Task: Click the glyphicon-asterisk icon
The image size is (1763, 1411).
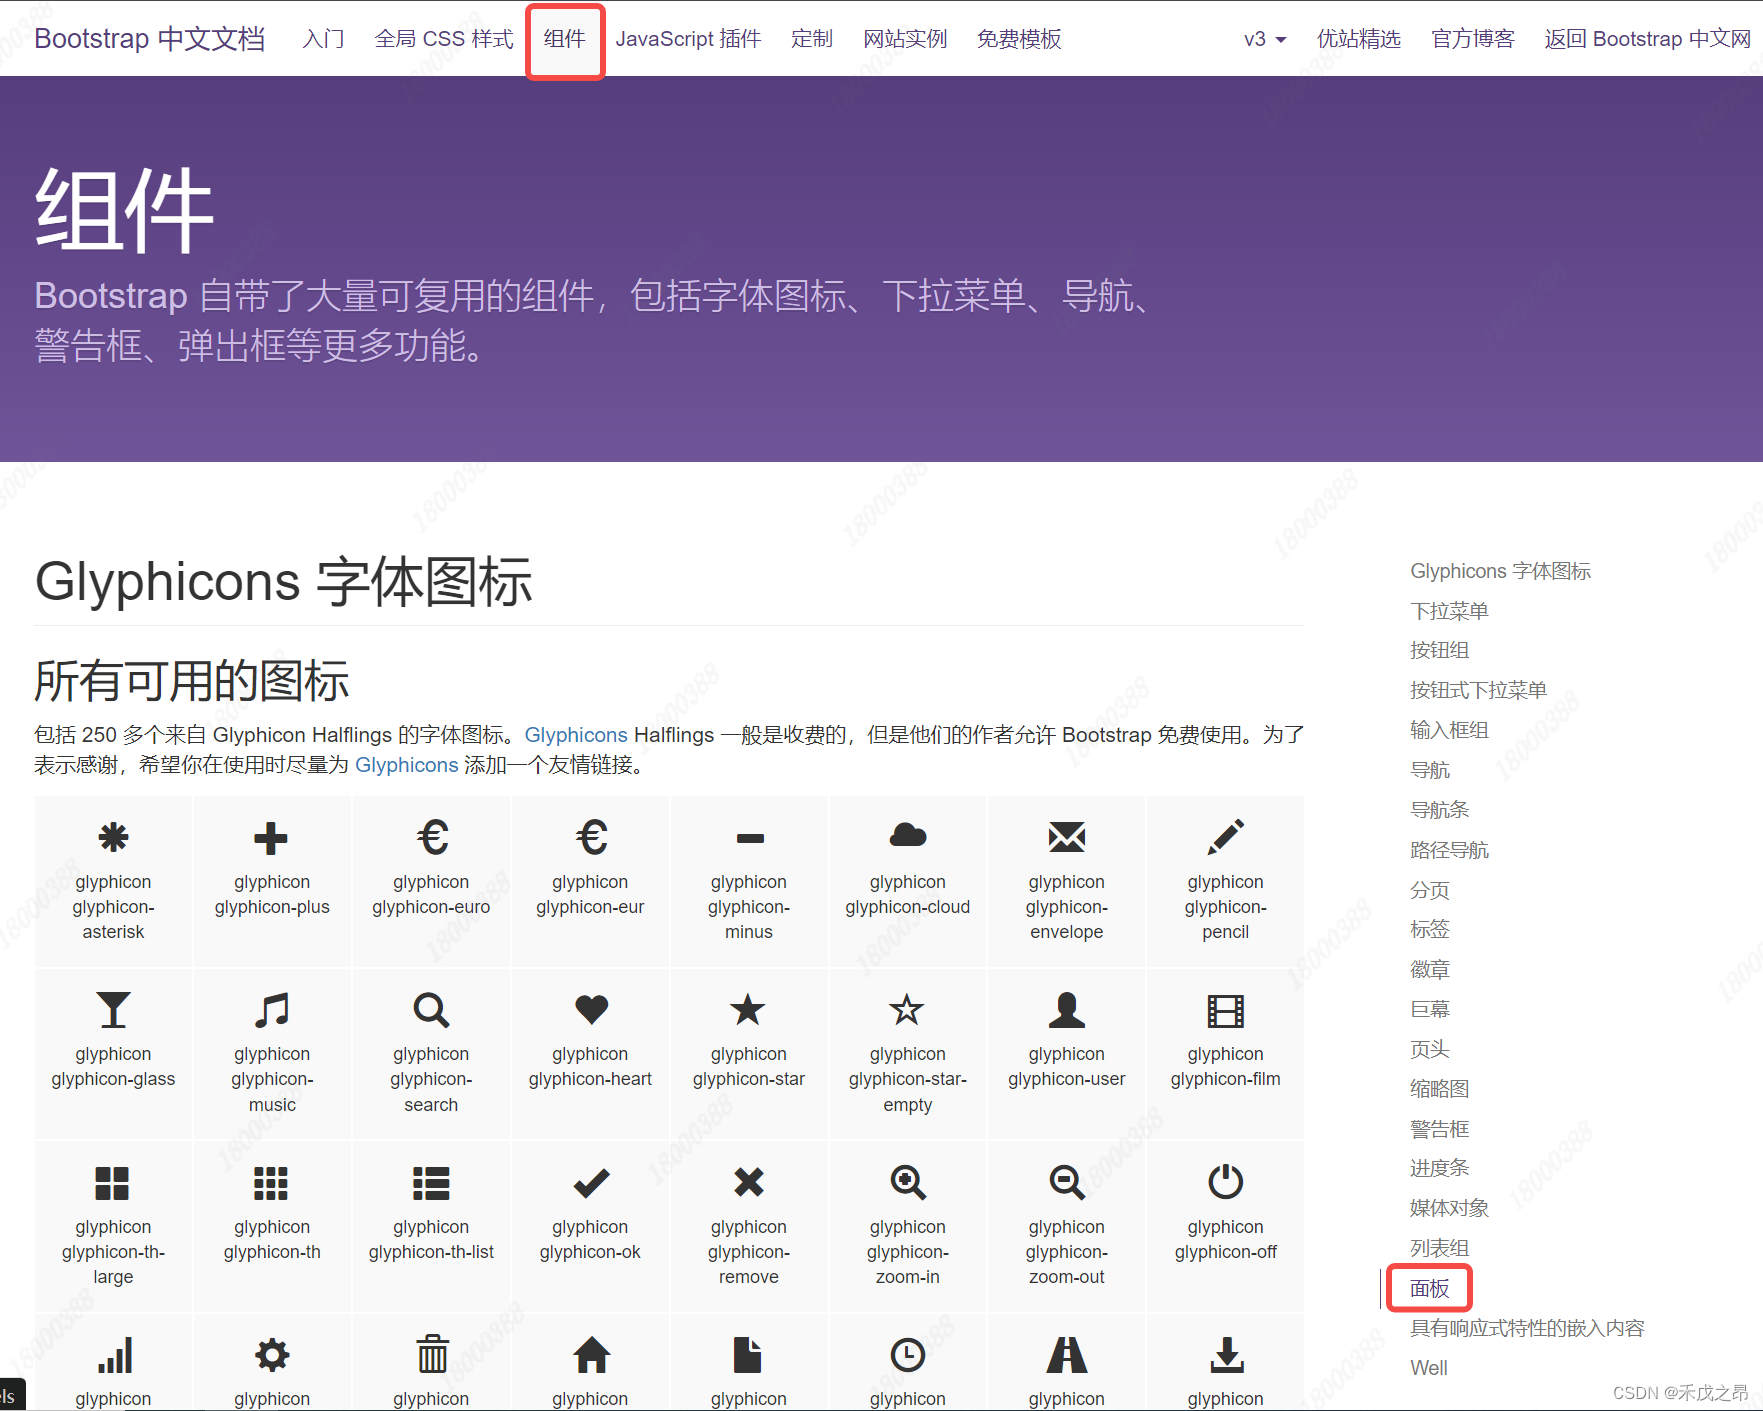Action: tap(113, 837)
